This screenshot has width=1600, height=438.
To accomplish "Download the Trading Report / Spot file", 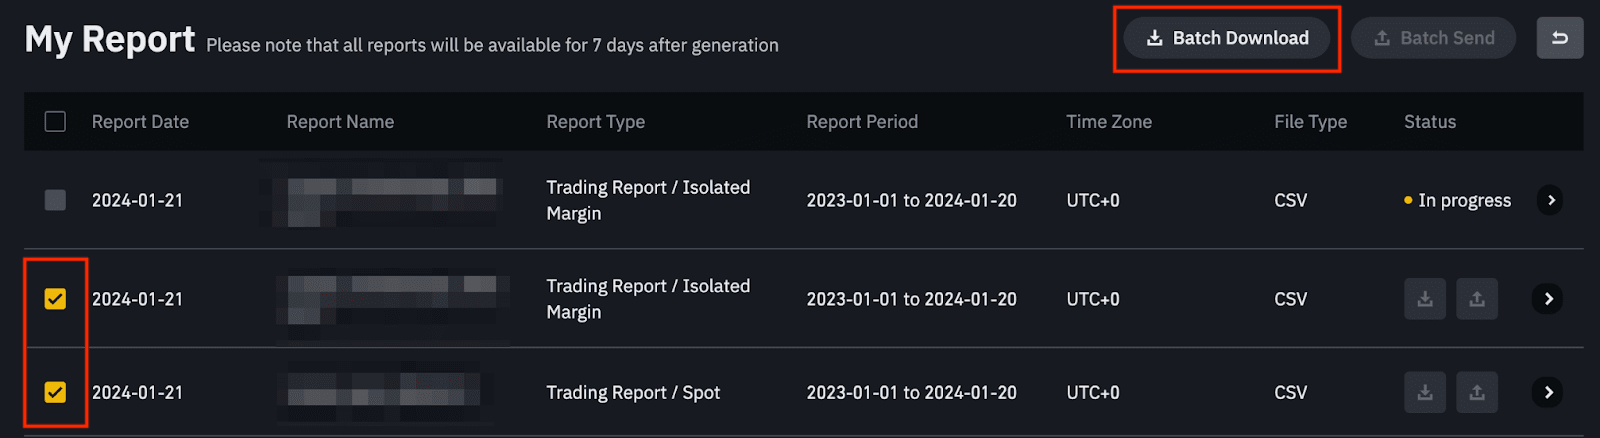I will click(x=1425, y=392).
